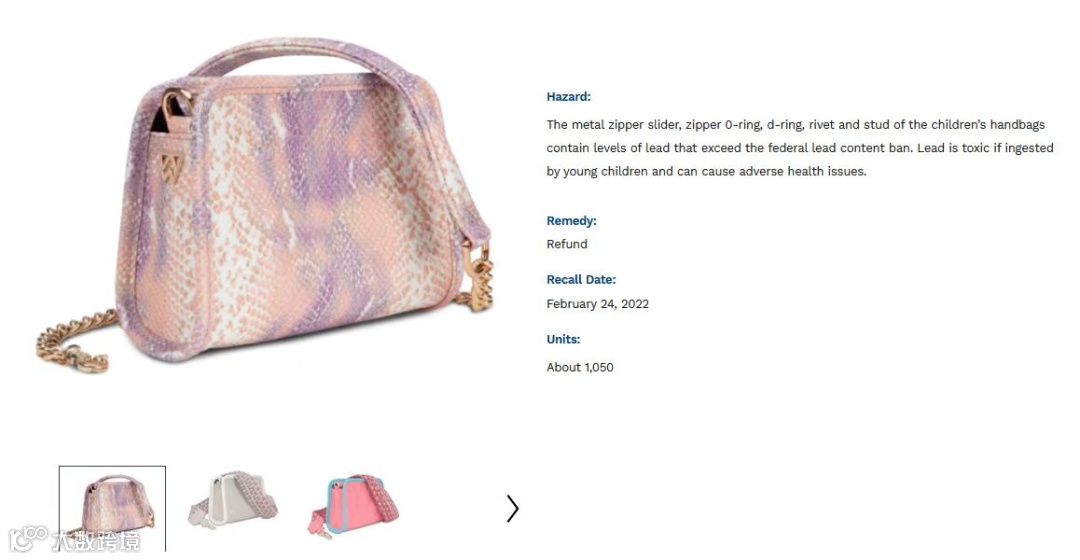This screenshot has width=1080, height=560.
Task: Click the 大数跨境 watermark text
Action: pos(96,541)
